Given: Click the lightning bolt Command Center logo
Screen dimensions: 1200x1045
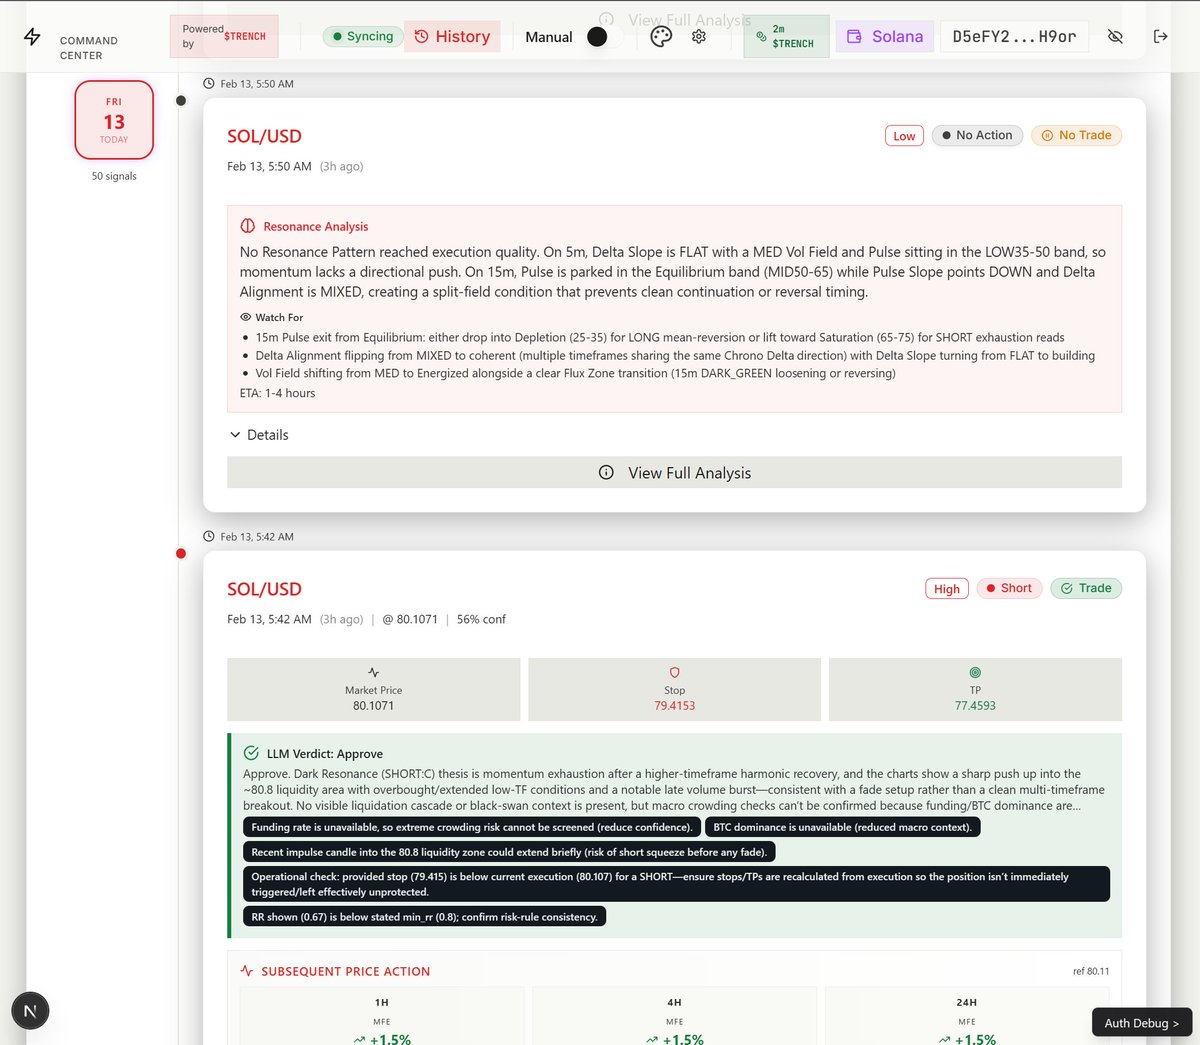Looking at the screenshot, I should pos(32,37).
